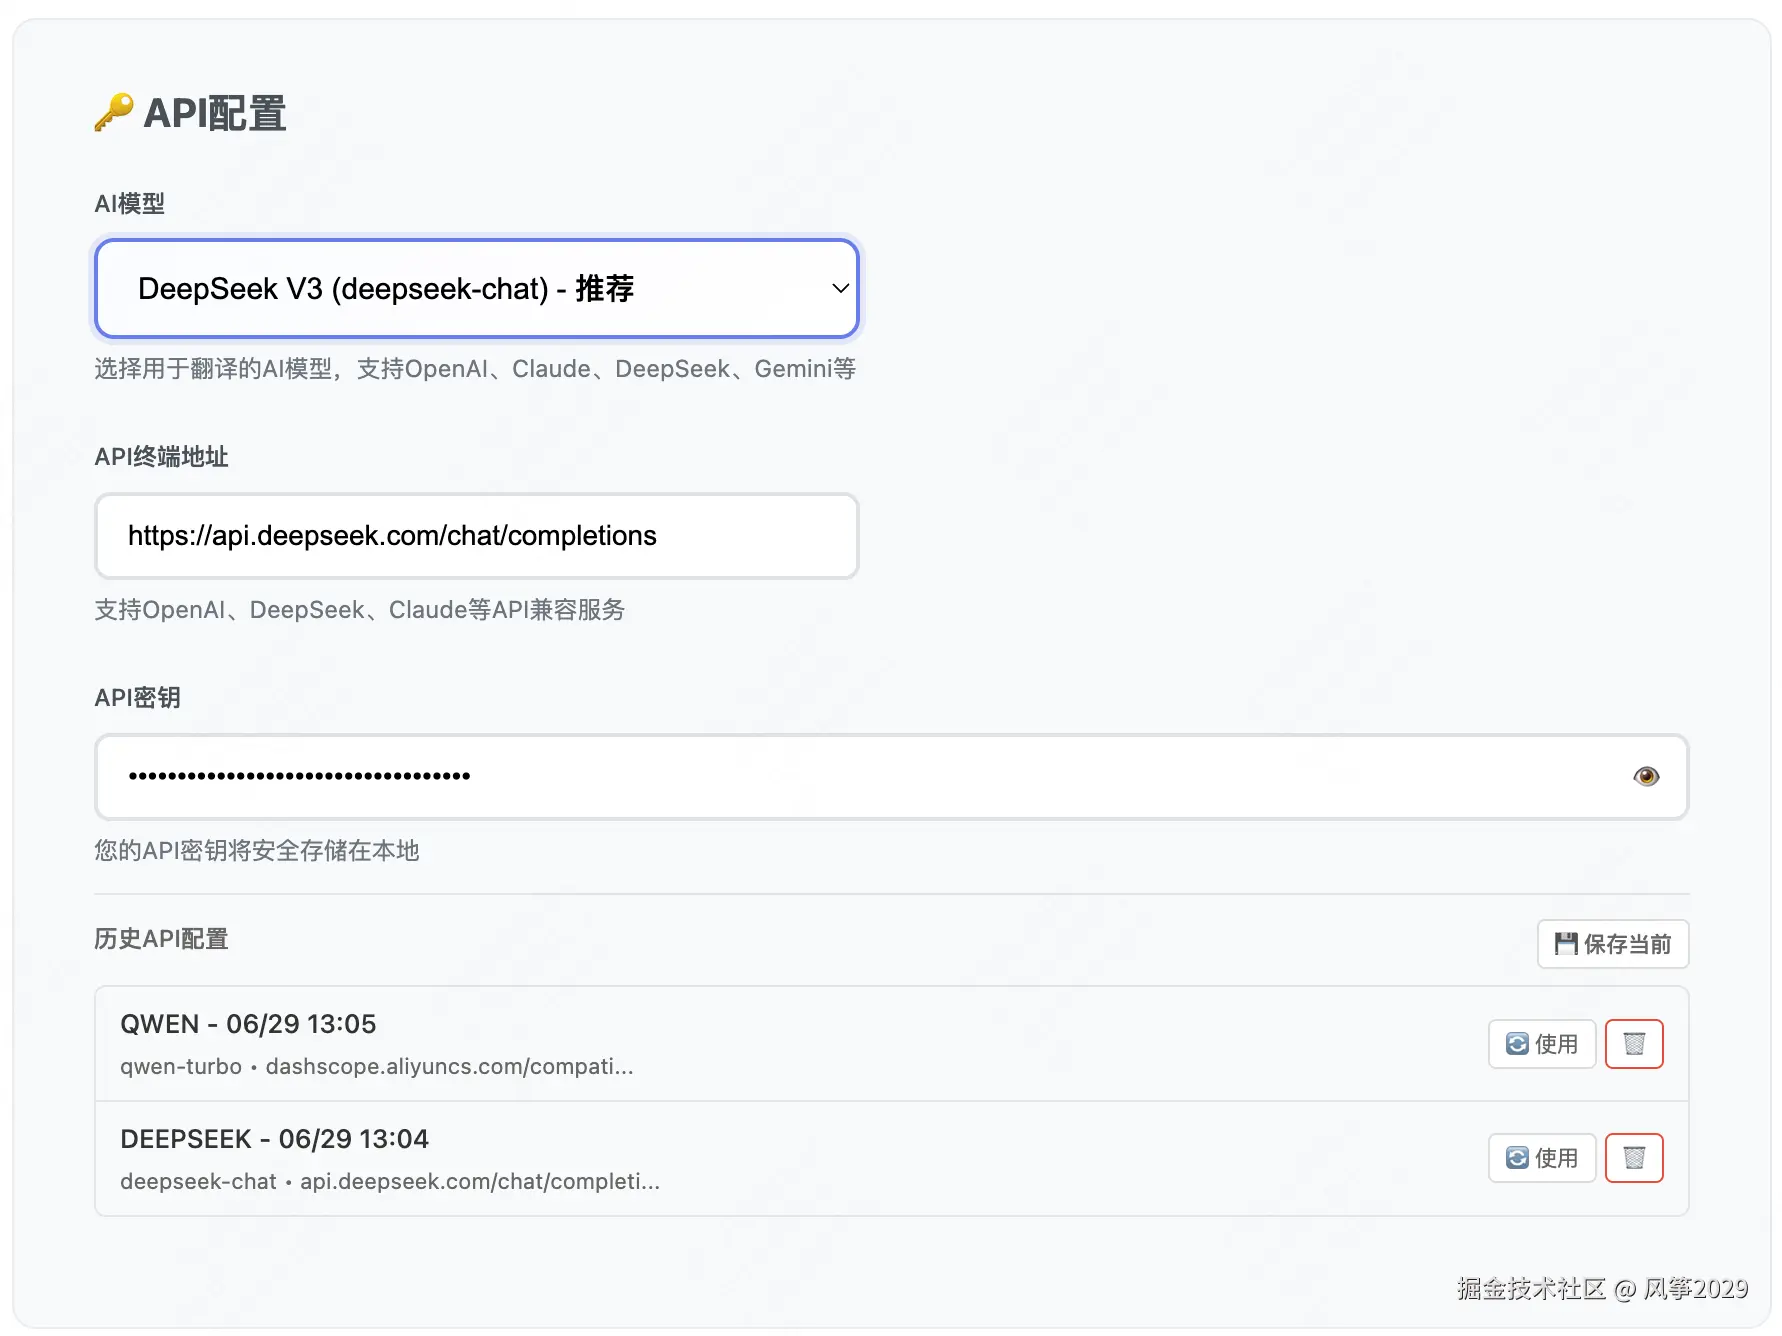Click the 支持OpenAI、DeepSeek、Claude等API兼容服务 hint

pos(360,610)
